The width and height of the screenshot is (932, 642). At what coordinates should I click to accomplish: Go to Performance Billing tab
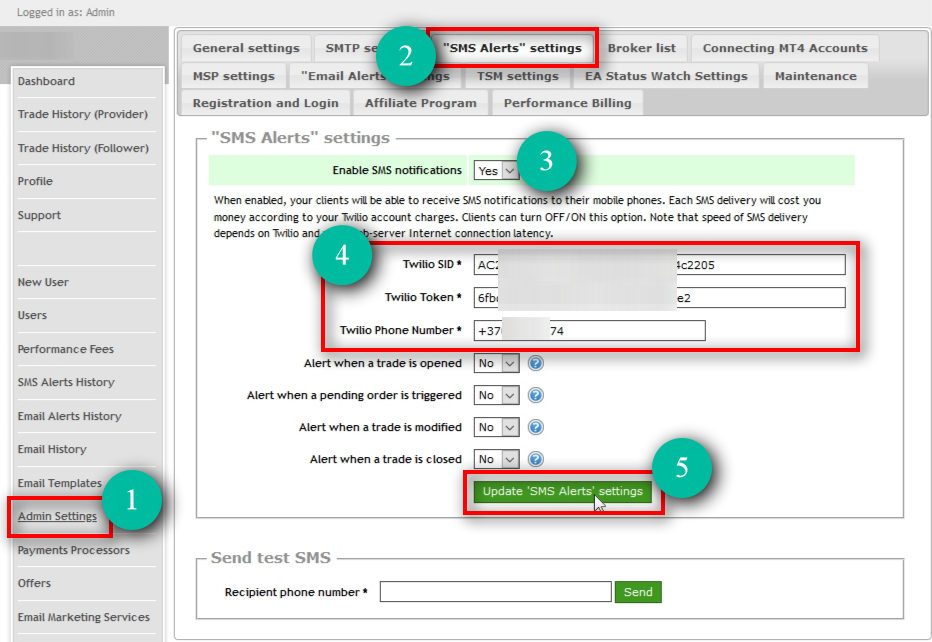(x=567, y=103)
